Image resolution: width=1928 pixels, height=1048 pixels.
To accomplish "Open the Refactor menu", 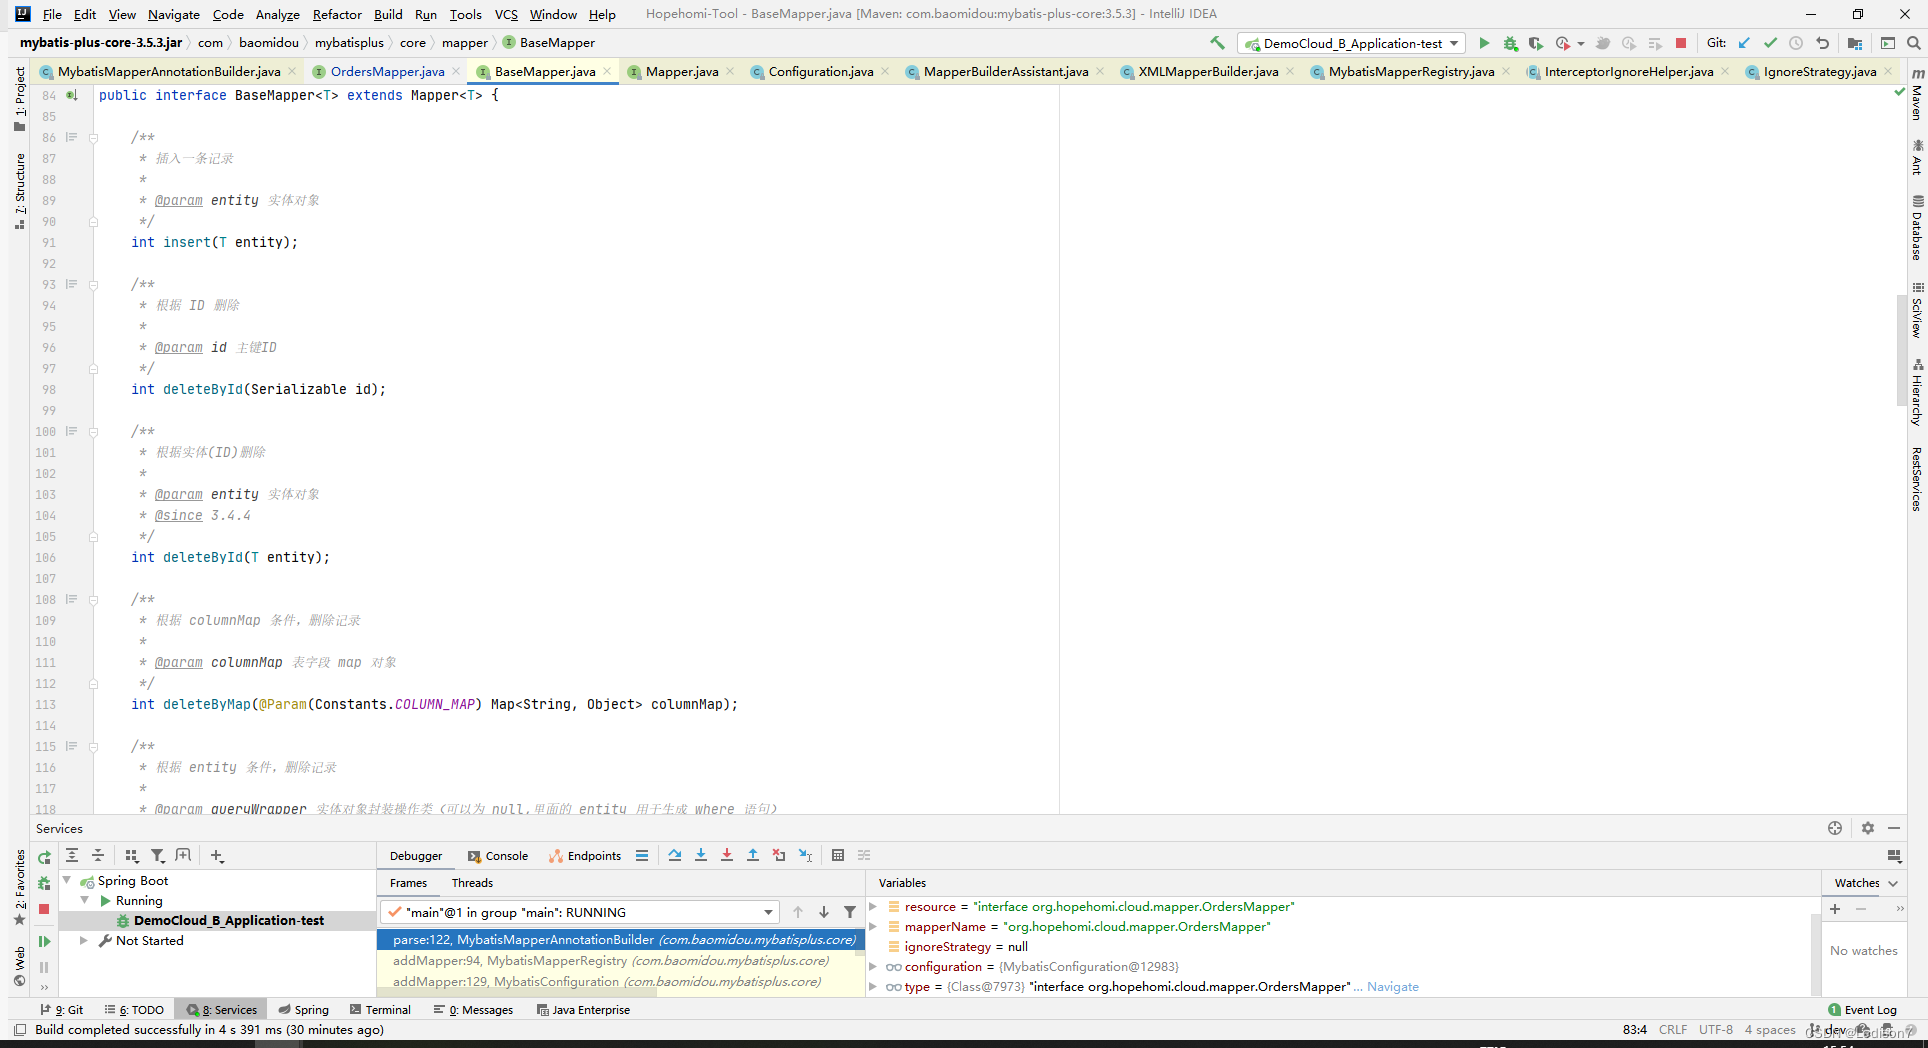I will pos(337,14).
